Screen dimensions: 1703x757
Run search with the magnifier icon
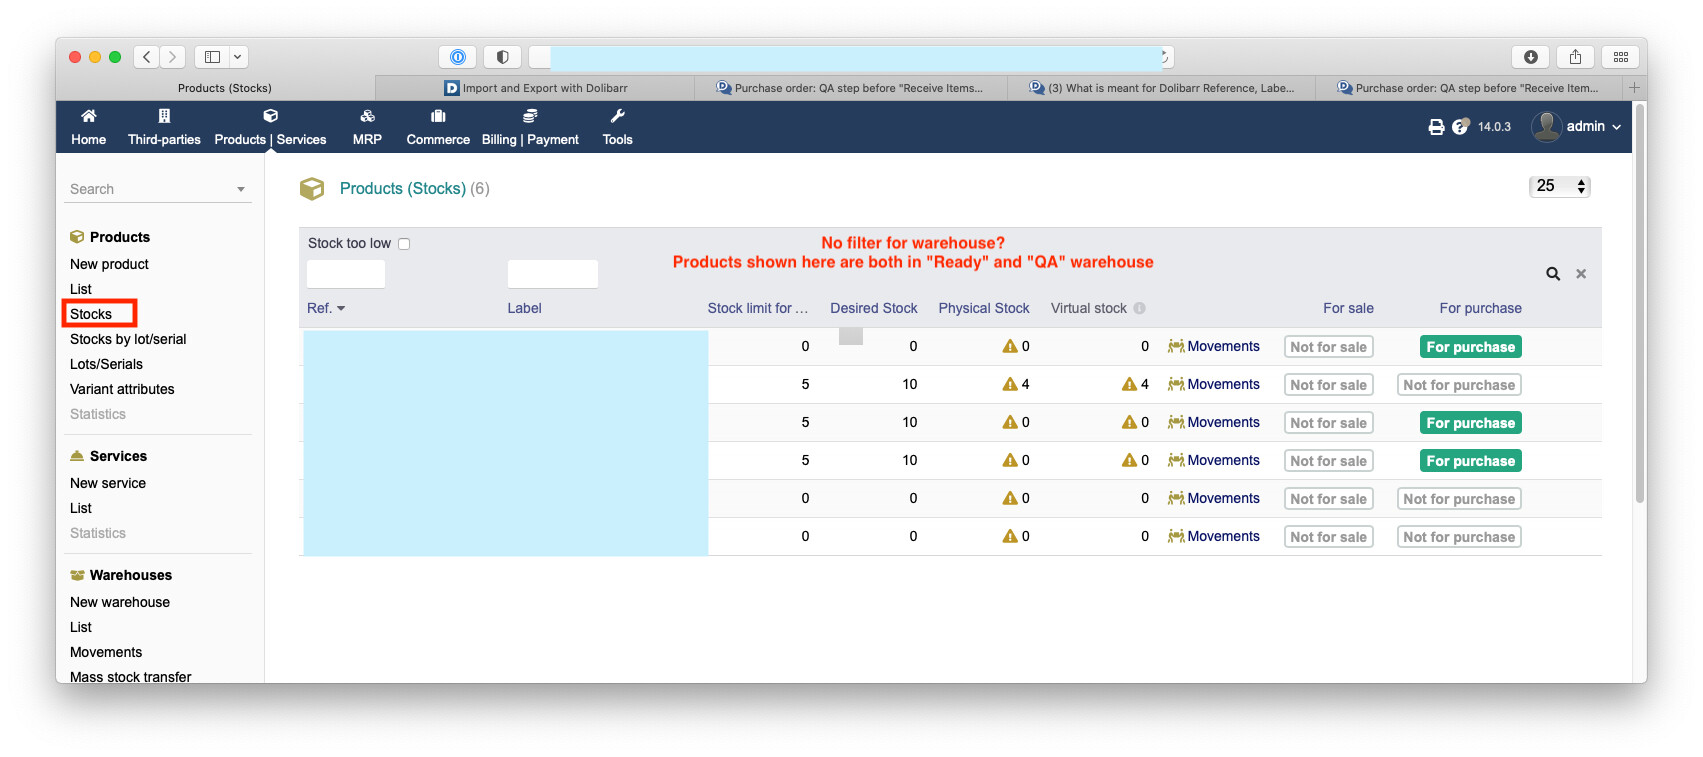click(x=1553, y=274)
